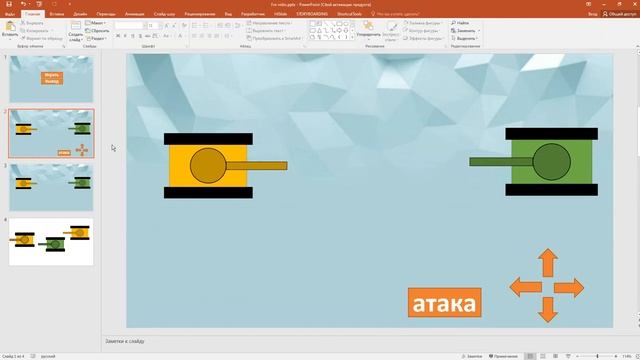Click Replace (Заменить) button

[465, 31]
